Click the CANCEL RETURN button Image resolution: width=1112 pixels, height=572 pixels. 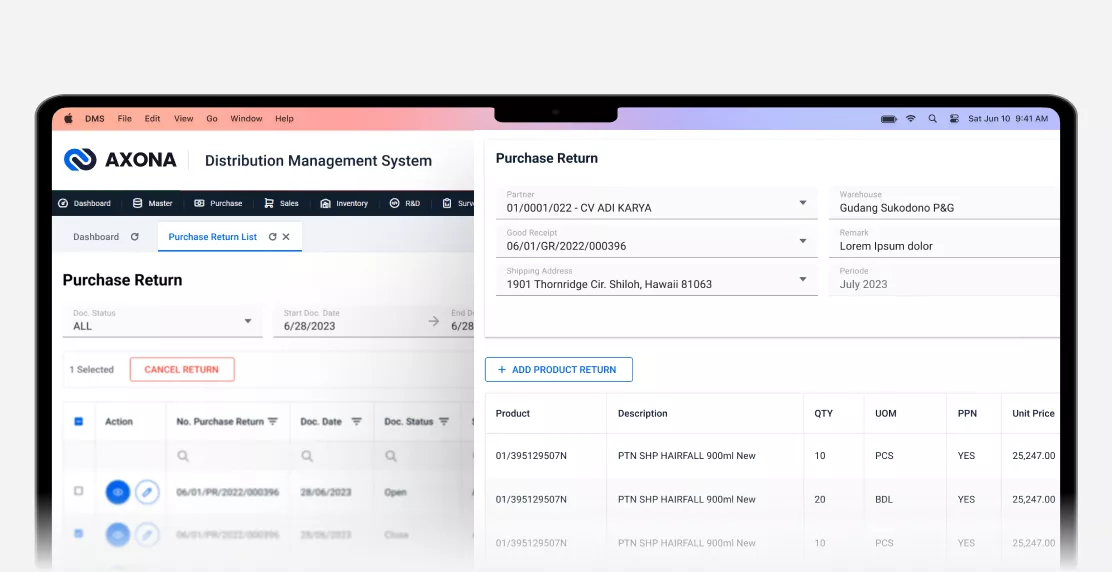(x=182, y=369)
